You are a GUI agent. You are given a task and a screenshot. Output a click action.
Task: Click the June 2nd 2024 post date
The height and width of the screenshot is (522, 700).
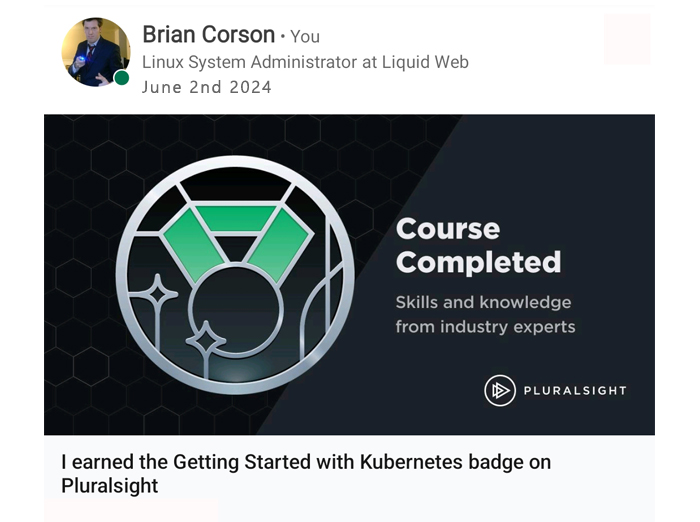coord(206,87)
